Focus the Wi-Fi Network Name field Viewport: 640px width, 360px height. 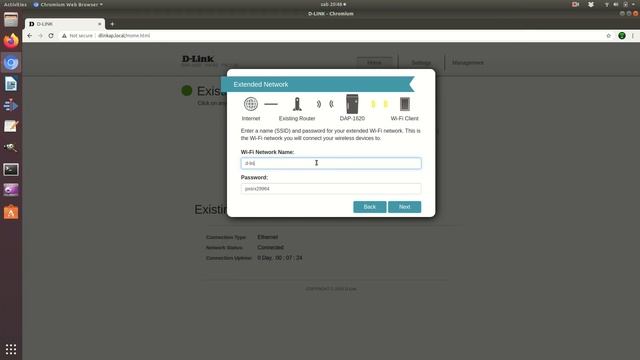(x=331, y=163)
